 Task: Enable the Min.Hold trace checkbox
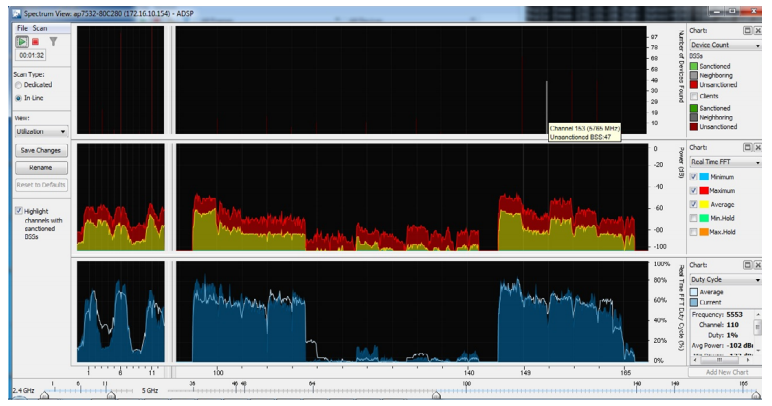click(x=693, y=218)
